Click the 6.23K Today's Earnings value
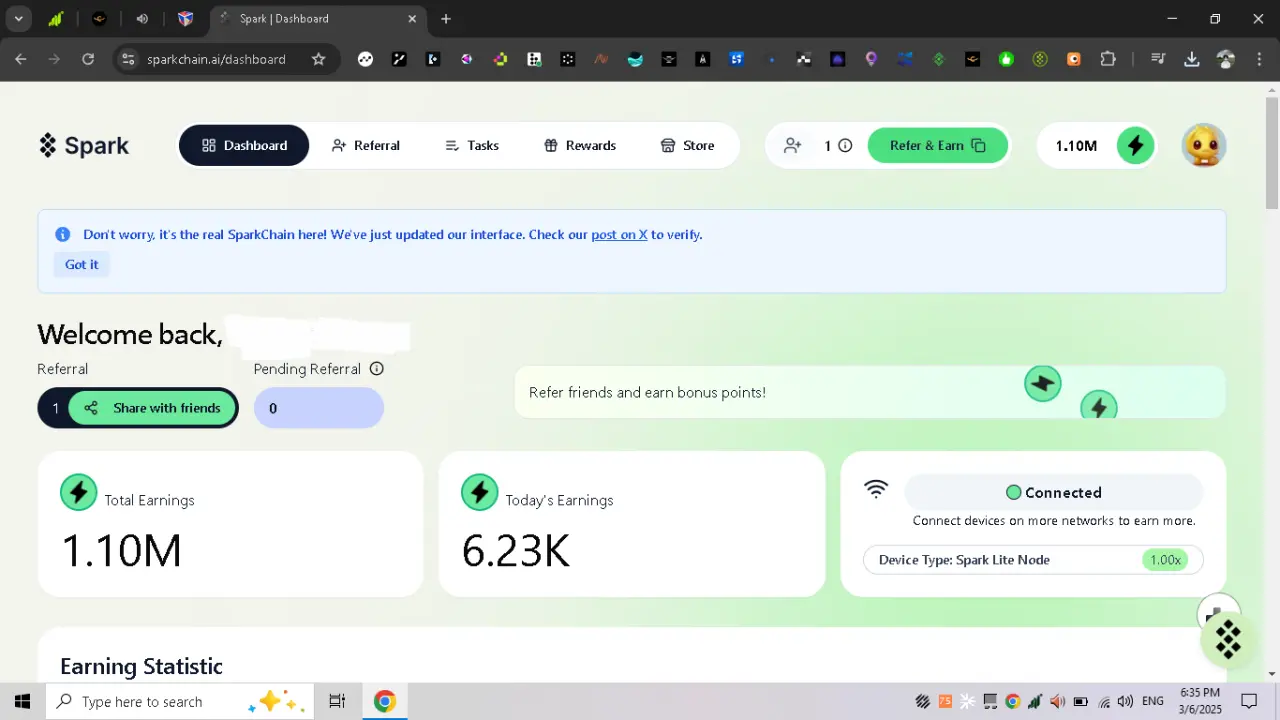The height and width of the screenshot is (720, 1280). pyautogui.click(x=516, y=551)
